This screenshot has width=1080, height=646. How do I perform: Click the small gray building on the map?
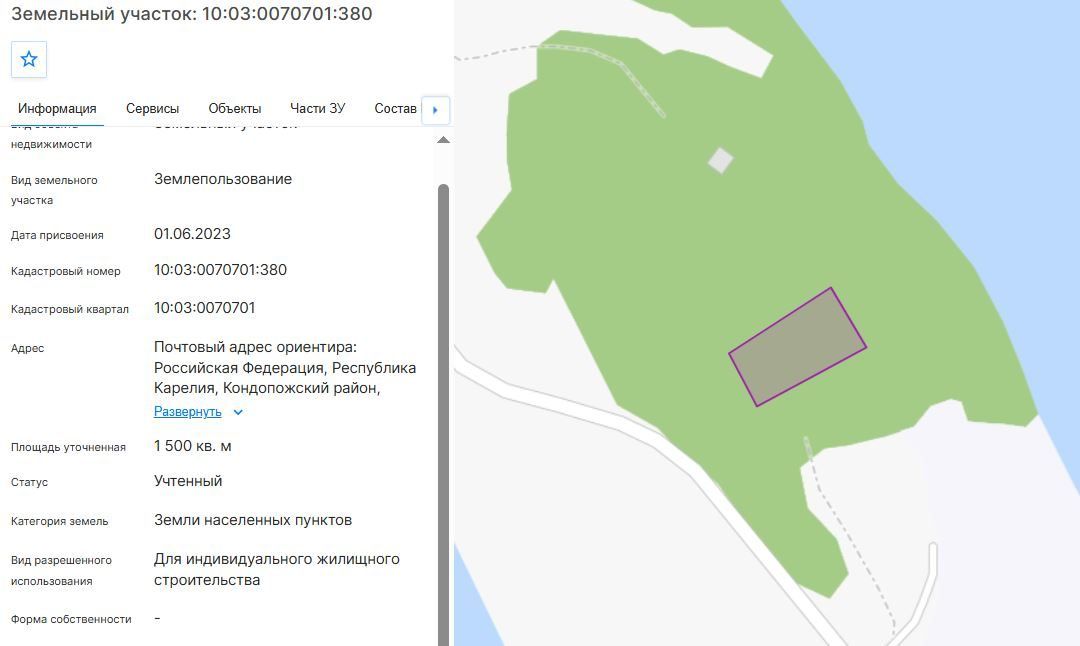[720, 160]
